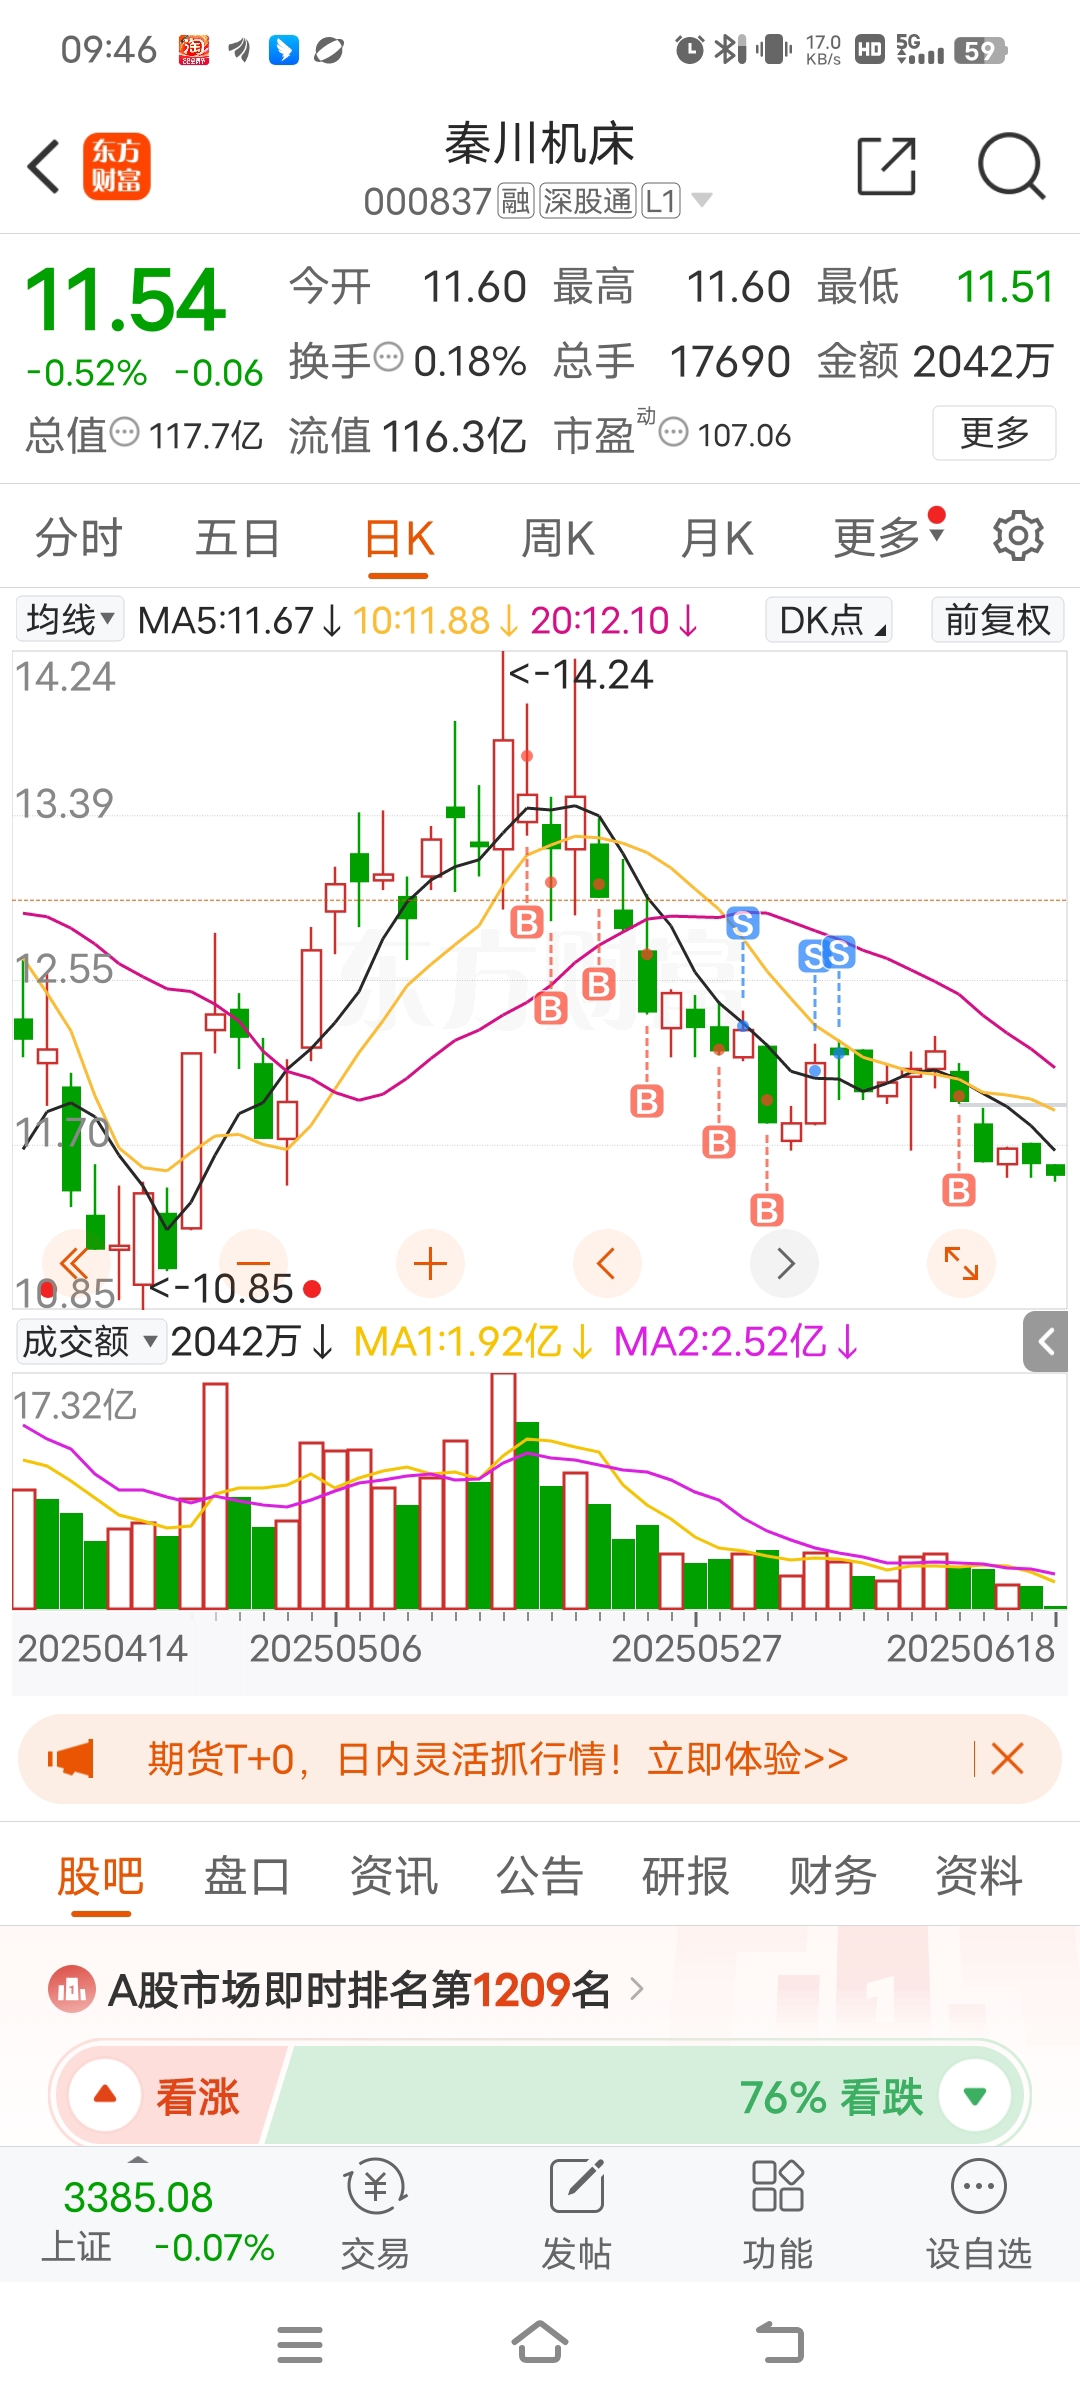Expand the 更多 chart period dropdown
The image size is (1080, 2408).
[889, 537]
